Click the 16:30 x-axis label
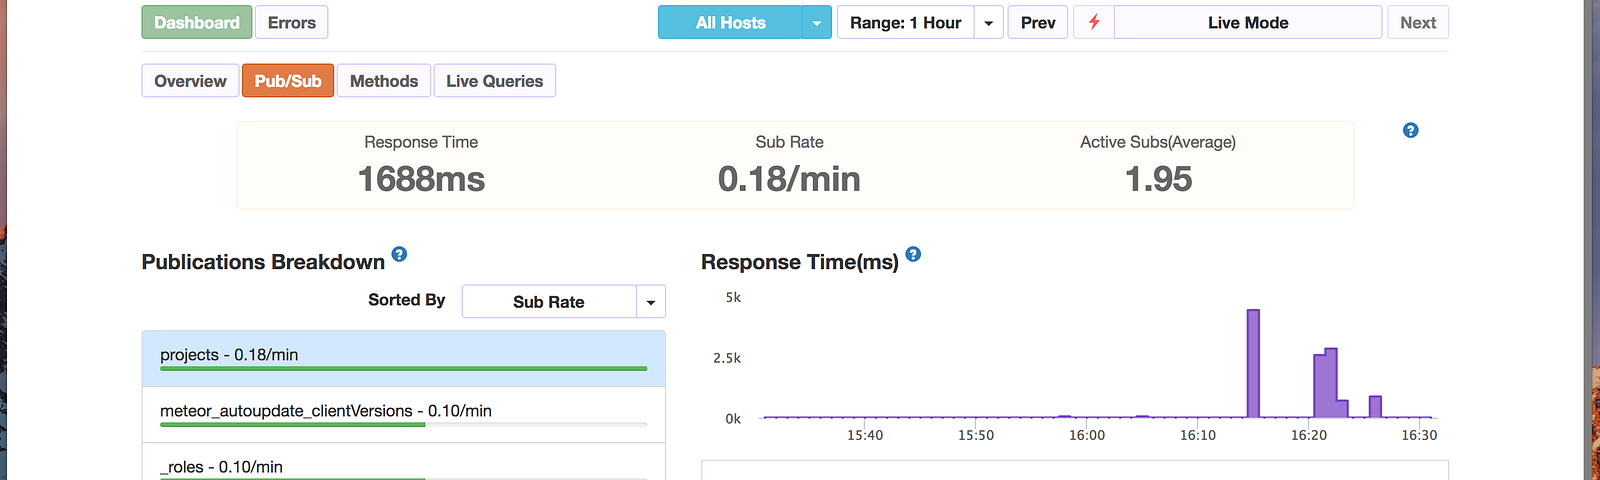This screenshot has width=1600, height=480. click(x=1419, y=435)
